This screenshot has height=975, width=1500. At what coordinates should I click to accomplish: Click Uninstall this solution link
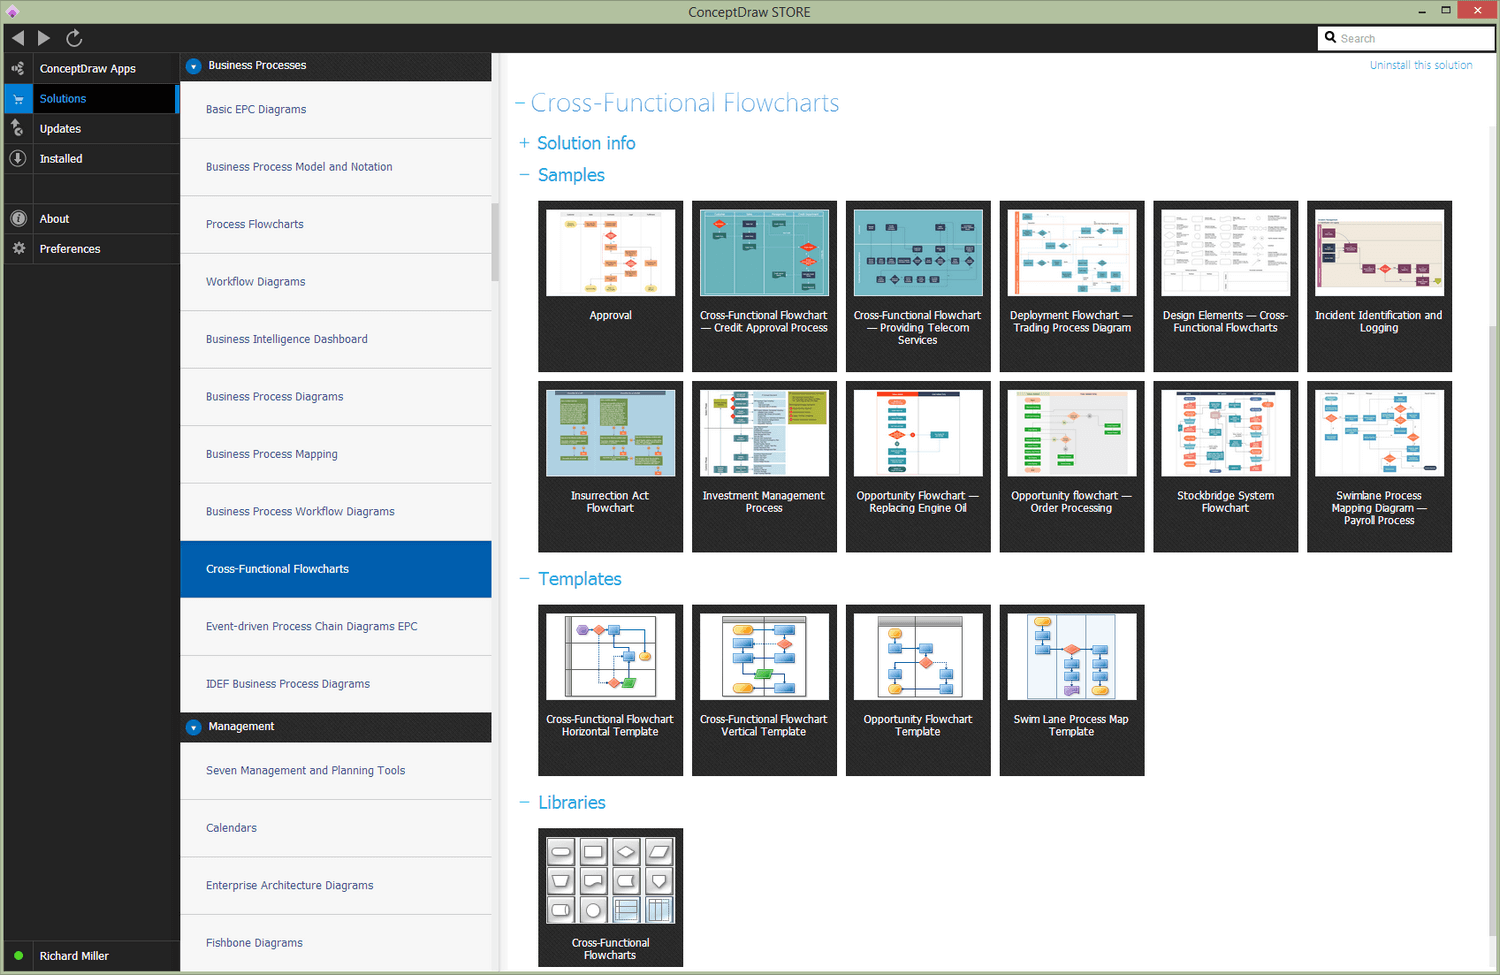pyautogui.click(x=1421, y=65)
